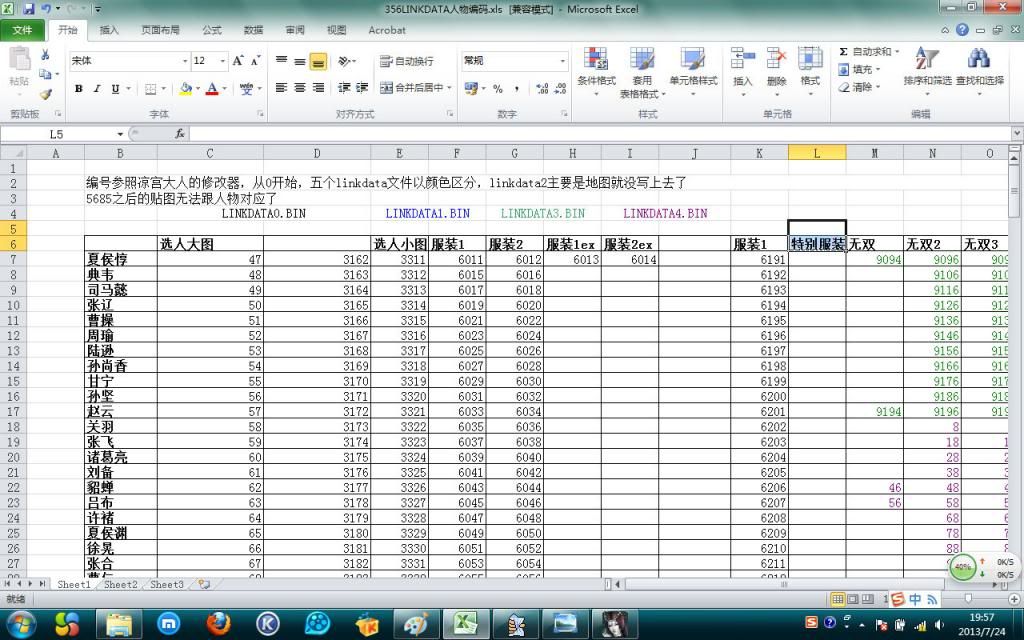
Task: Click the increase font size icon
Action: pyautogui.click(x=239, y=61)
